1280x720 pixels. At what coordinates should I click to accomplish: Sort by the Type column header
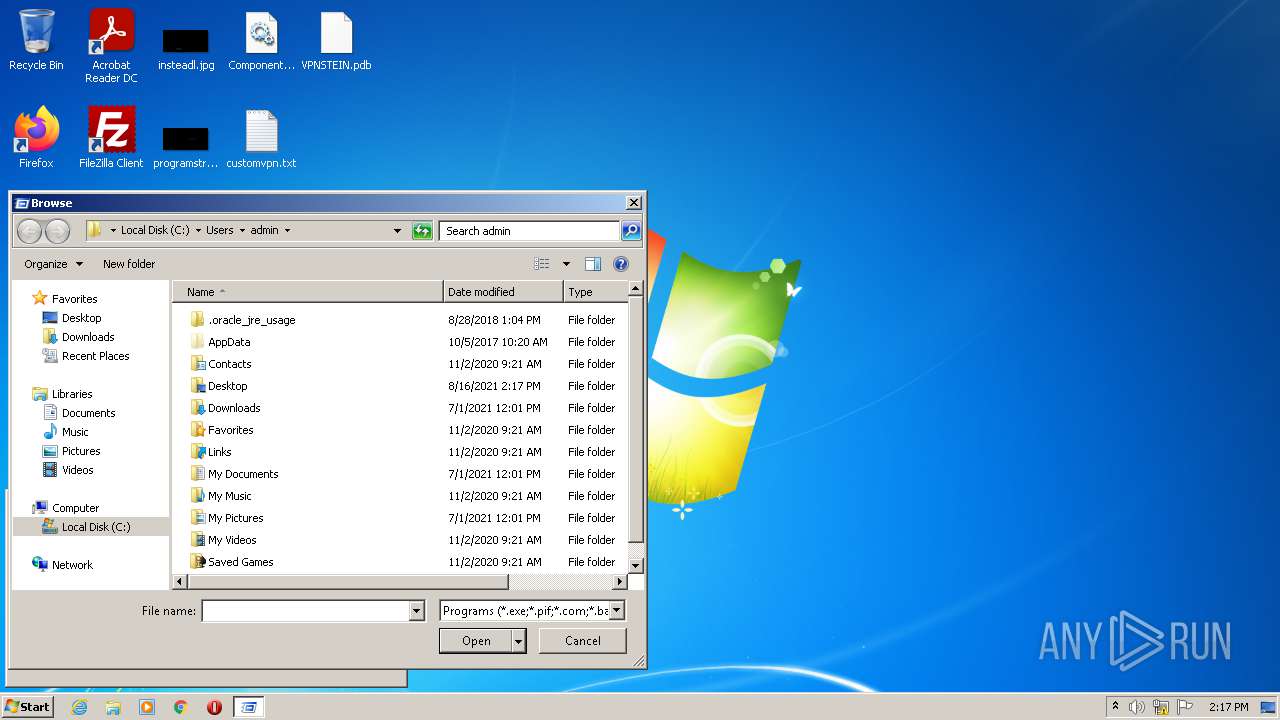point(595,292)
